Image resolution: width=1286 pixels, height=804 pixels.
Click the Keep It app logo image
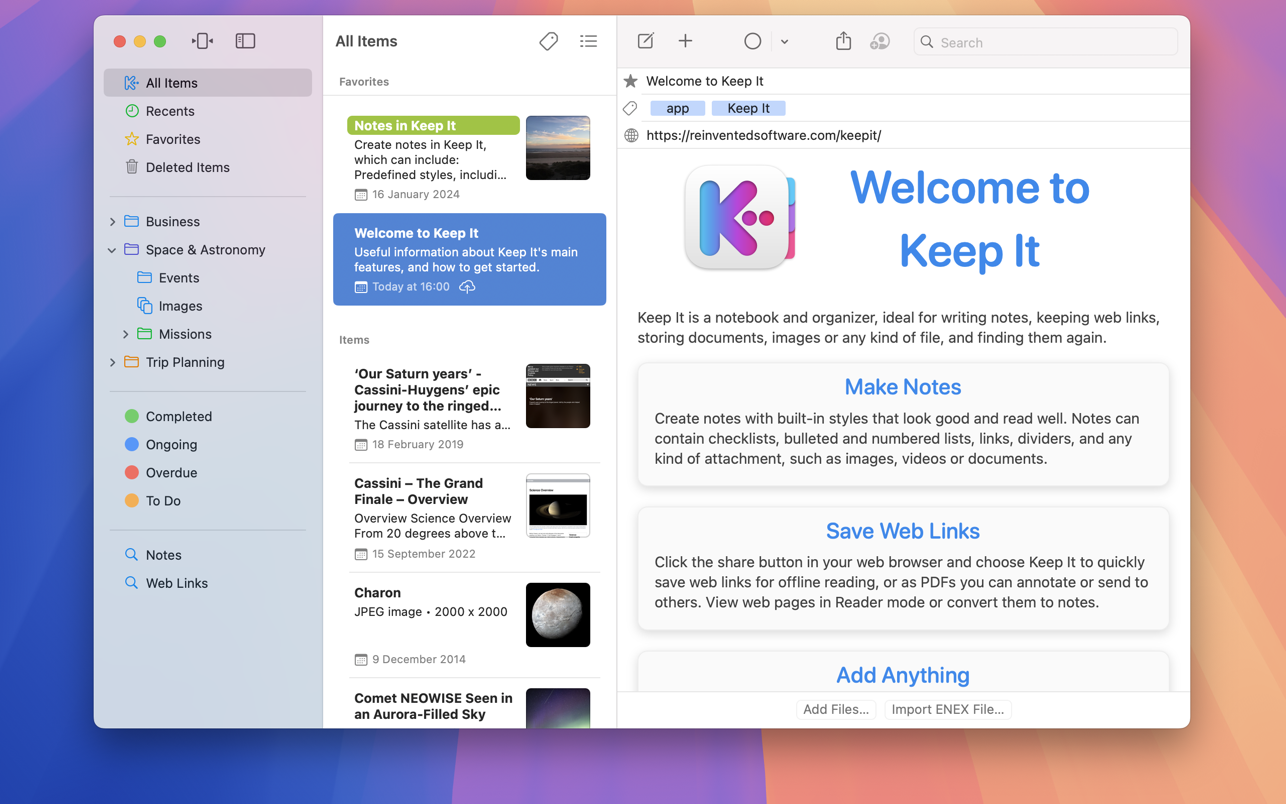(740, 218)
